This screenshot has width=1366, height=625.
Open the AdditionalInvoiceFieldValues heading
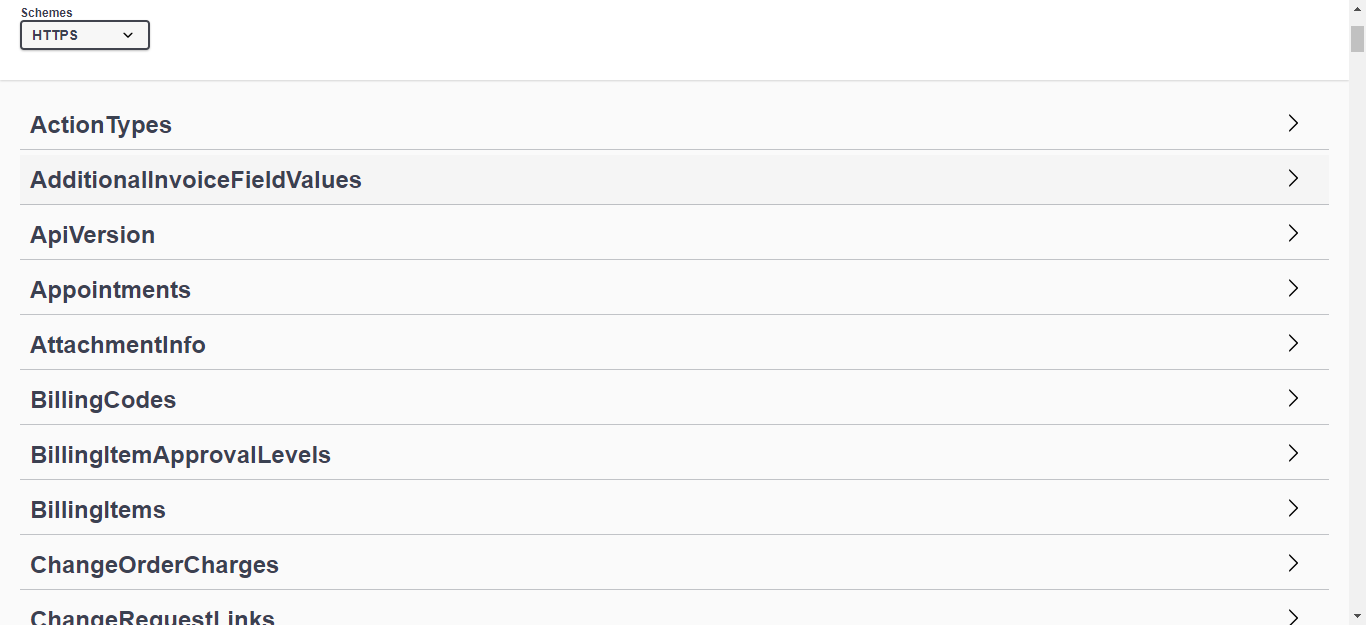pyautogui.click(x=196, y=180)
